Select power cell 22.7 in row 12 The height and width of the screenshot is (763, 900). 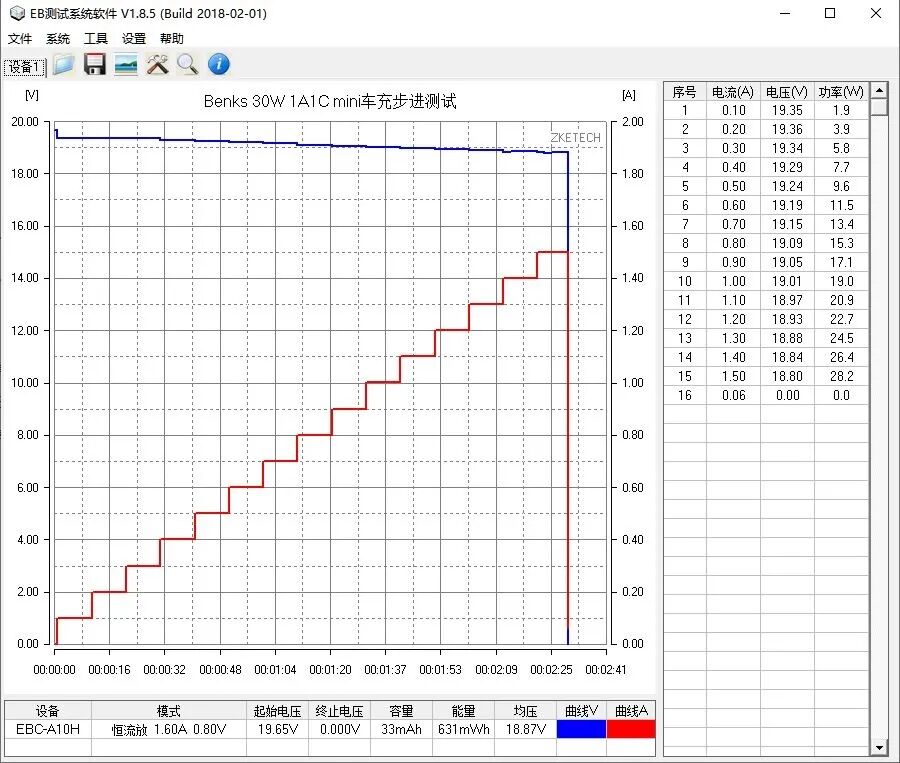coord(841,319)
